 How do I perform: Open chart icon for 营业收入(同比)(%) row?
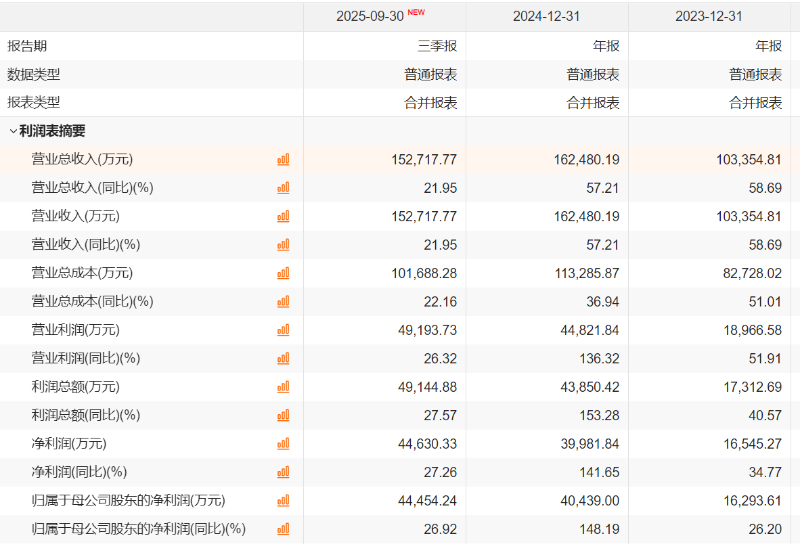tap(283, 245)
